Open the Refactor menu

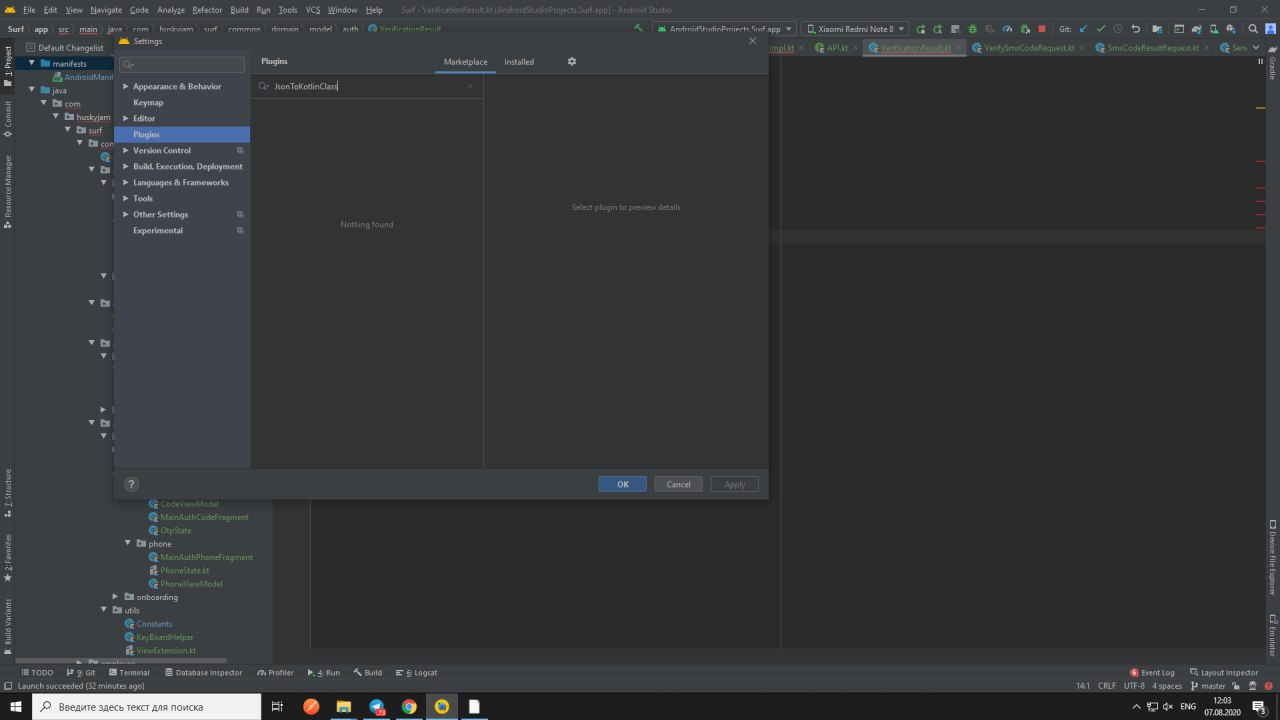pyautogui.click(x=207, y=9)
